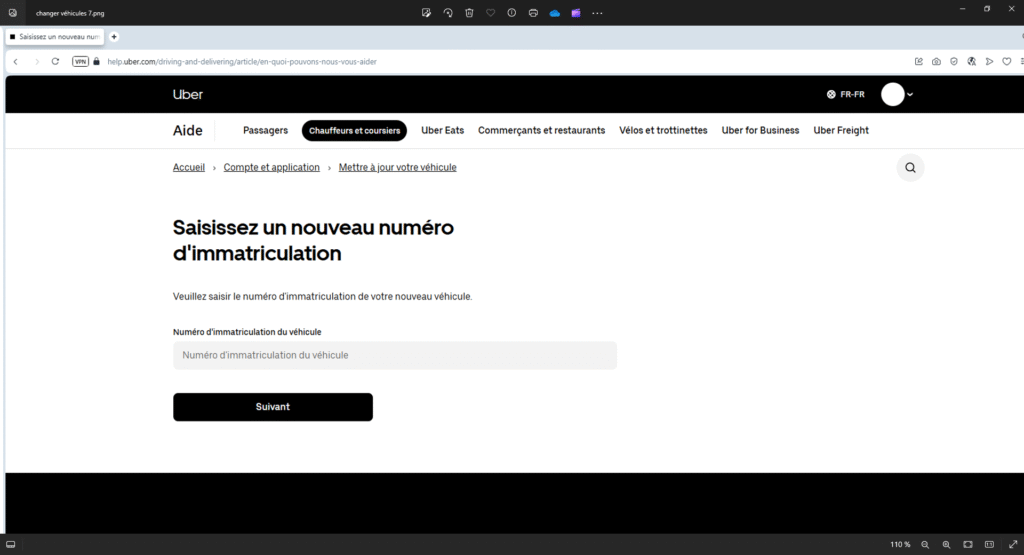This screenshot has height=555, width=1024.
Task: Open the Clipchamp video editor icon
Action: (x=576, y=12)
